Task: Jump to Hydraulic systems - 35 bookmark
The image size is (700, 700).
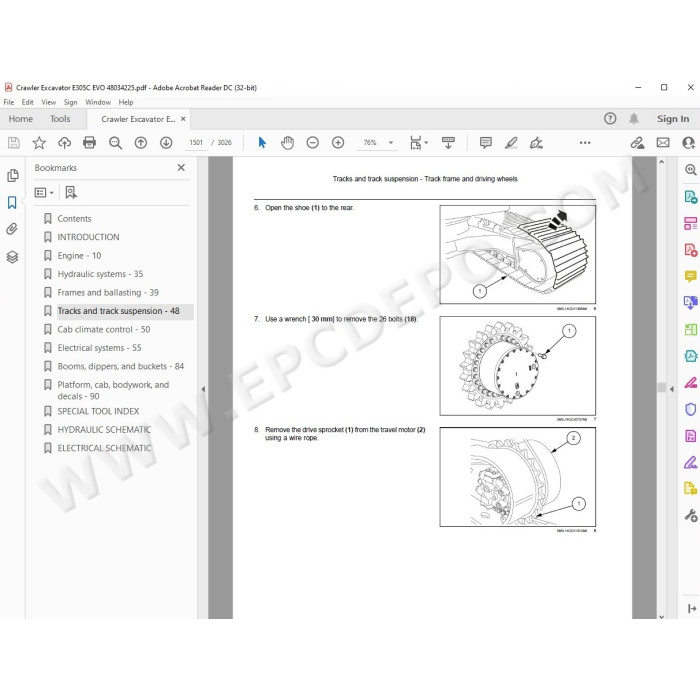Action: [100, 274]
